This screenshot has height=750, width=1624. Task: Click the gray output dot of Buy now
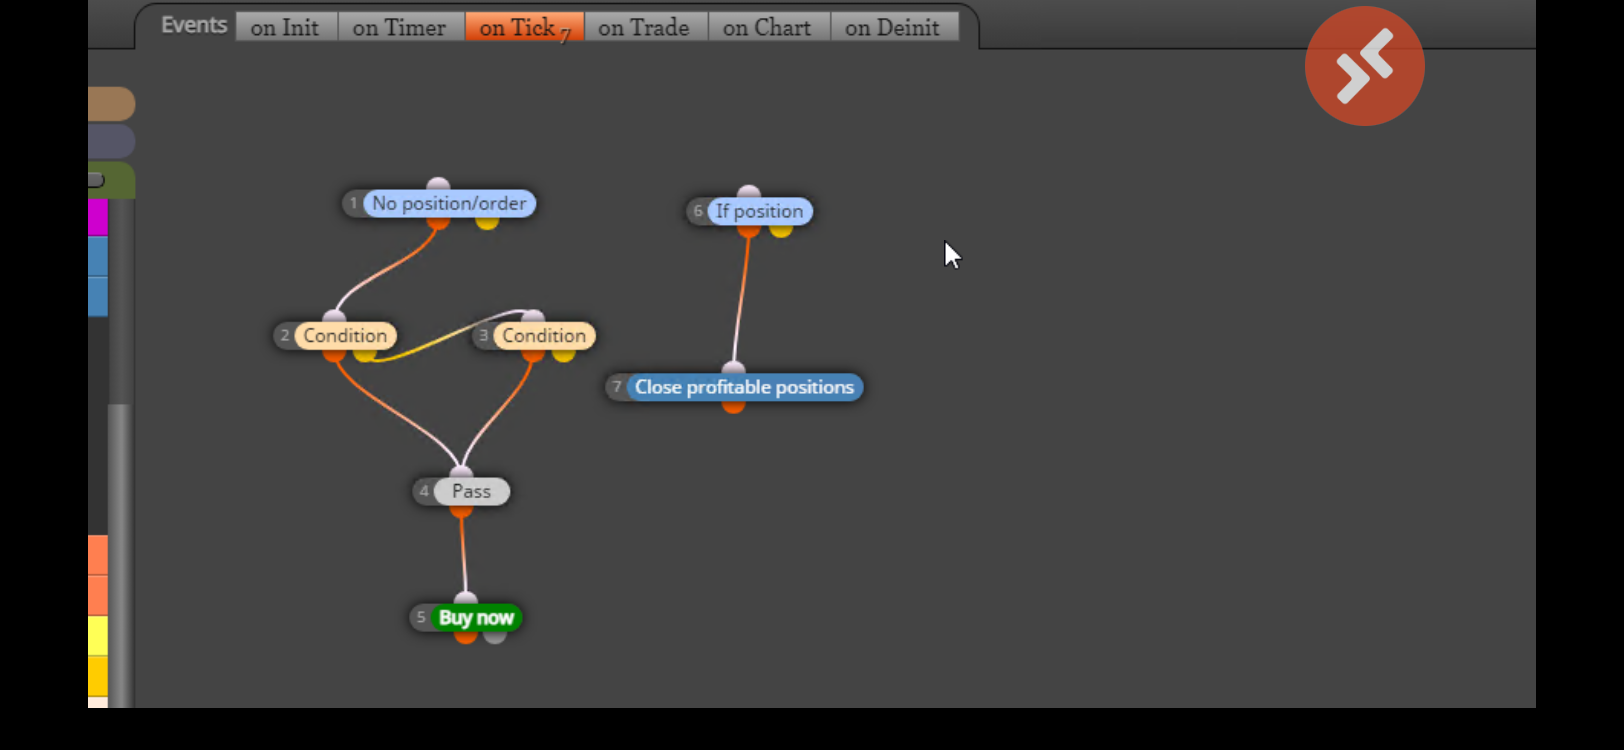[x=495, y=636]
